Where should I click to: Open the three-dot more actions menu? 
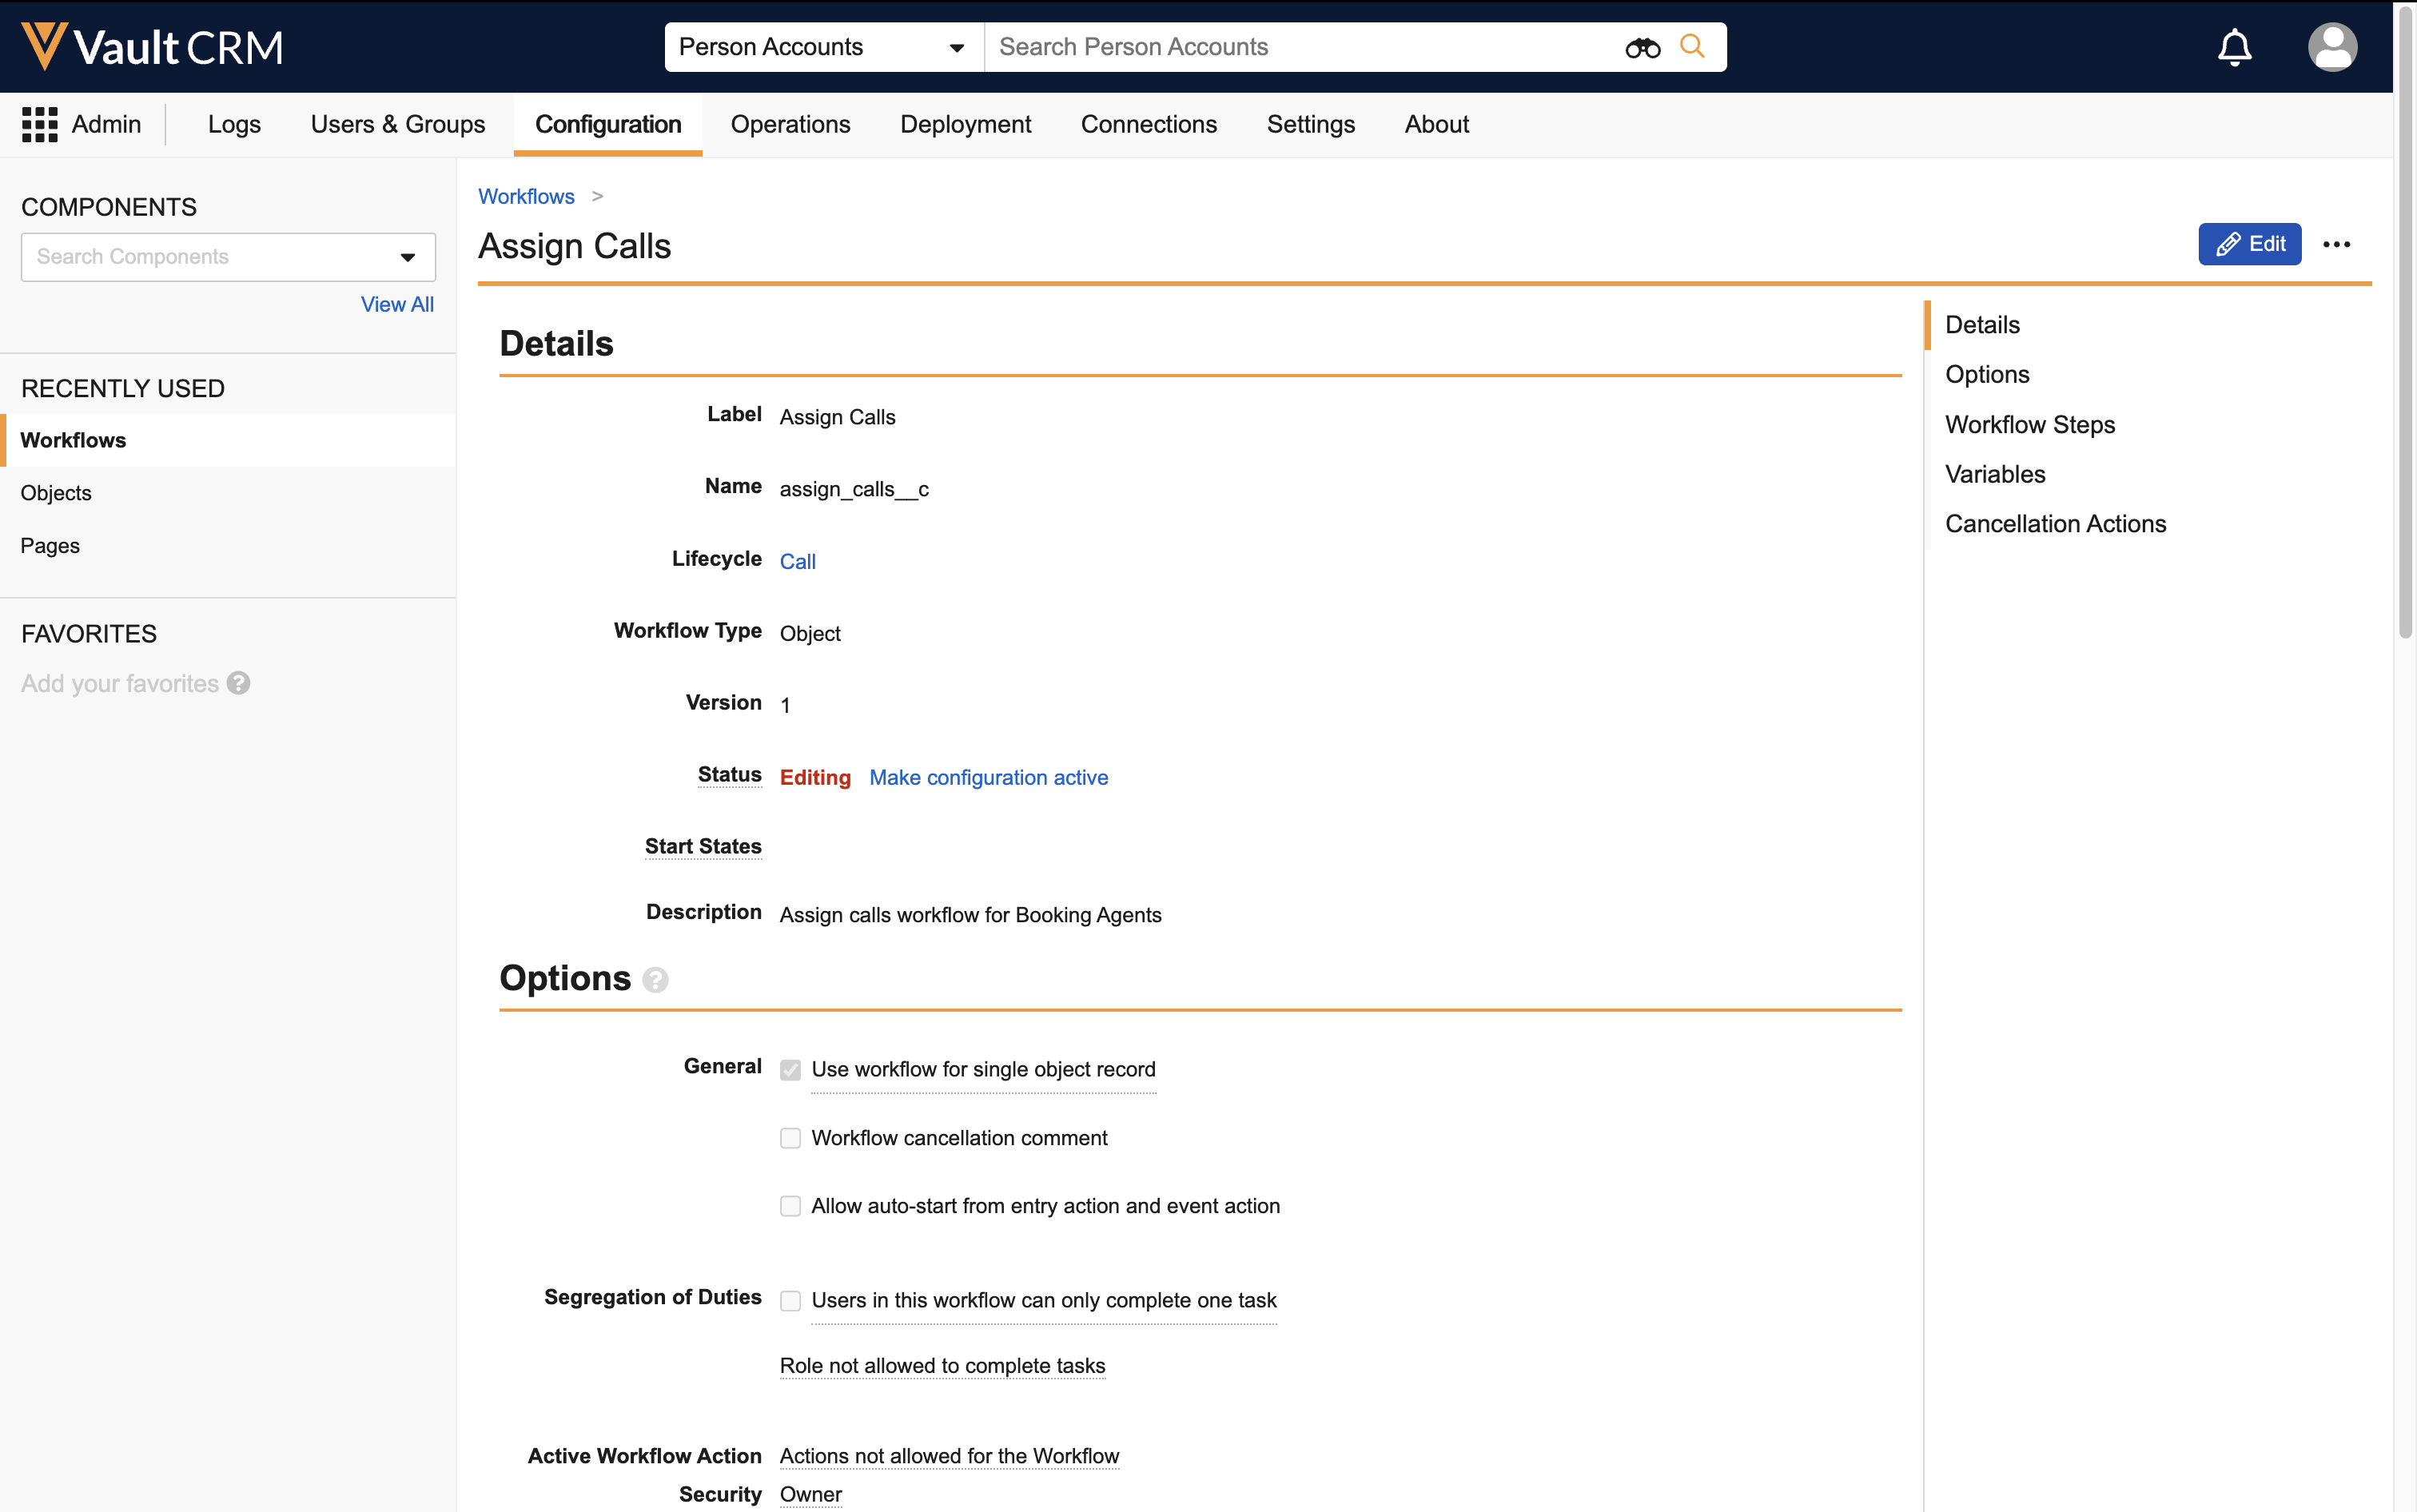2336,244
